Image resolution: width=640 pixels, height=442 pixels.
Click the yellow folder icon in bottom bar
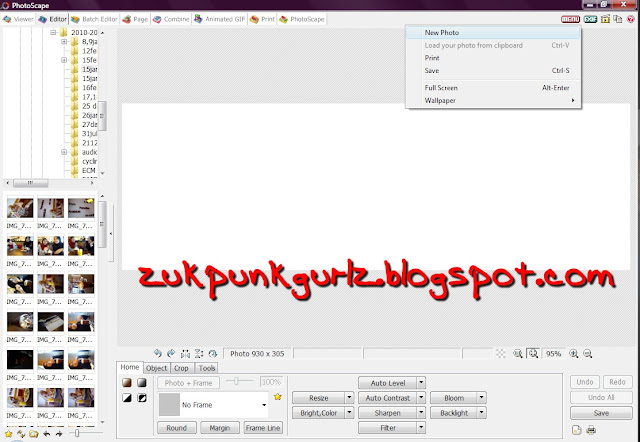pyautogui.click(x=33, y=434)
